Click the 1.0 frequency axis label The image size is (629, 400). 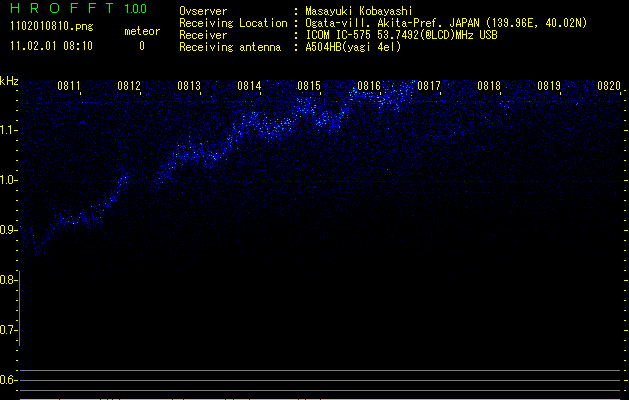[x=9, y=180]
